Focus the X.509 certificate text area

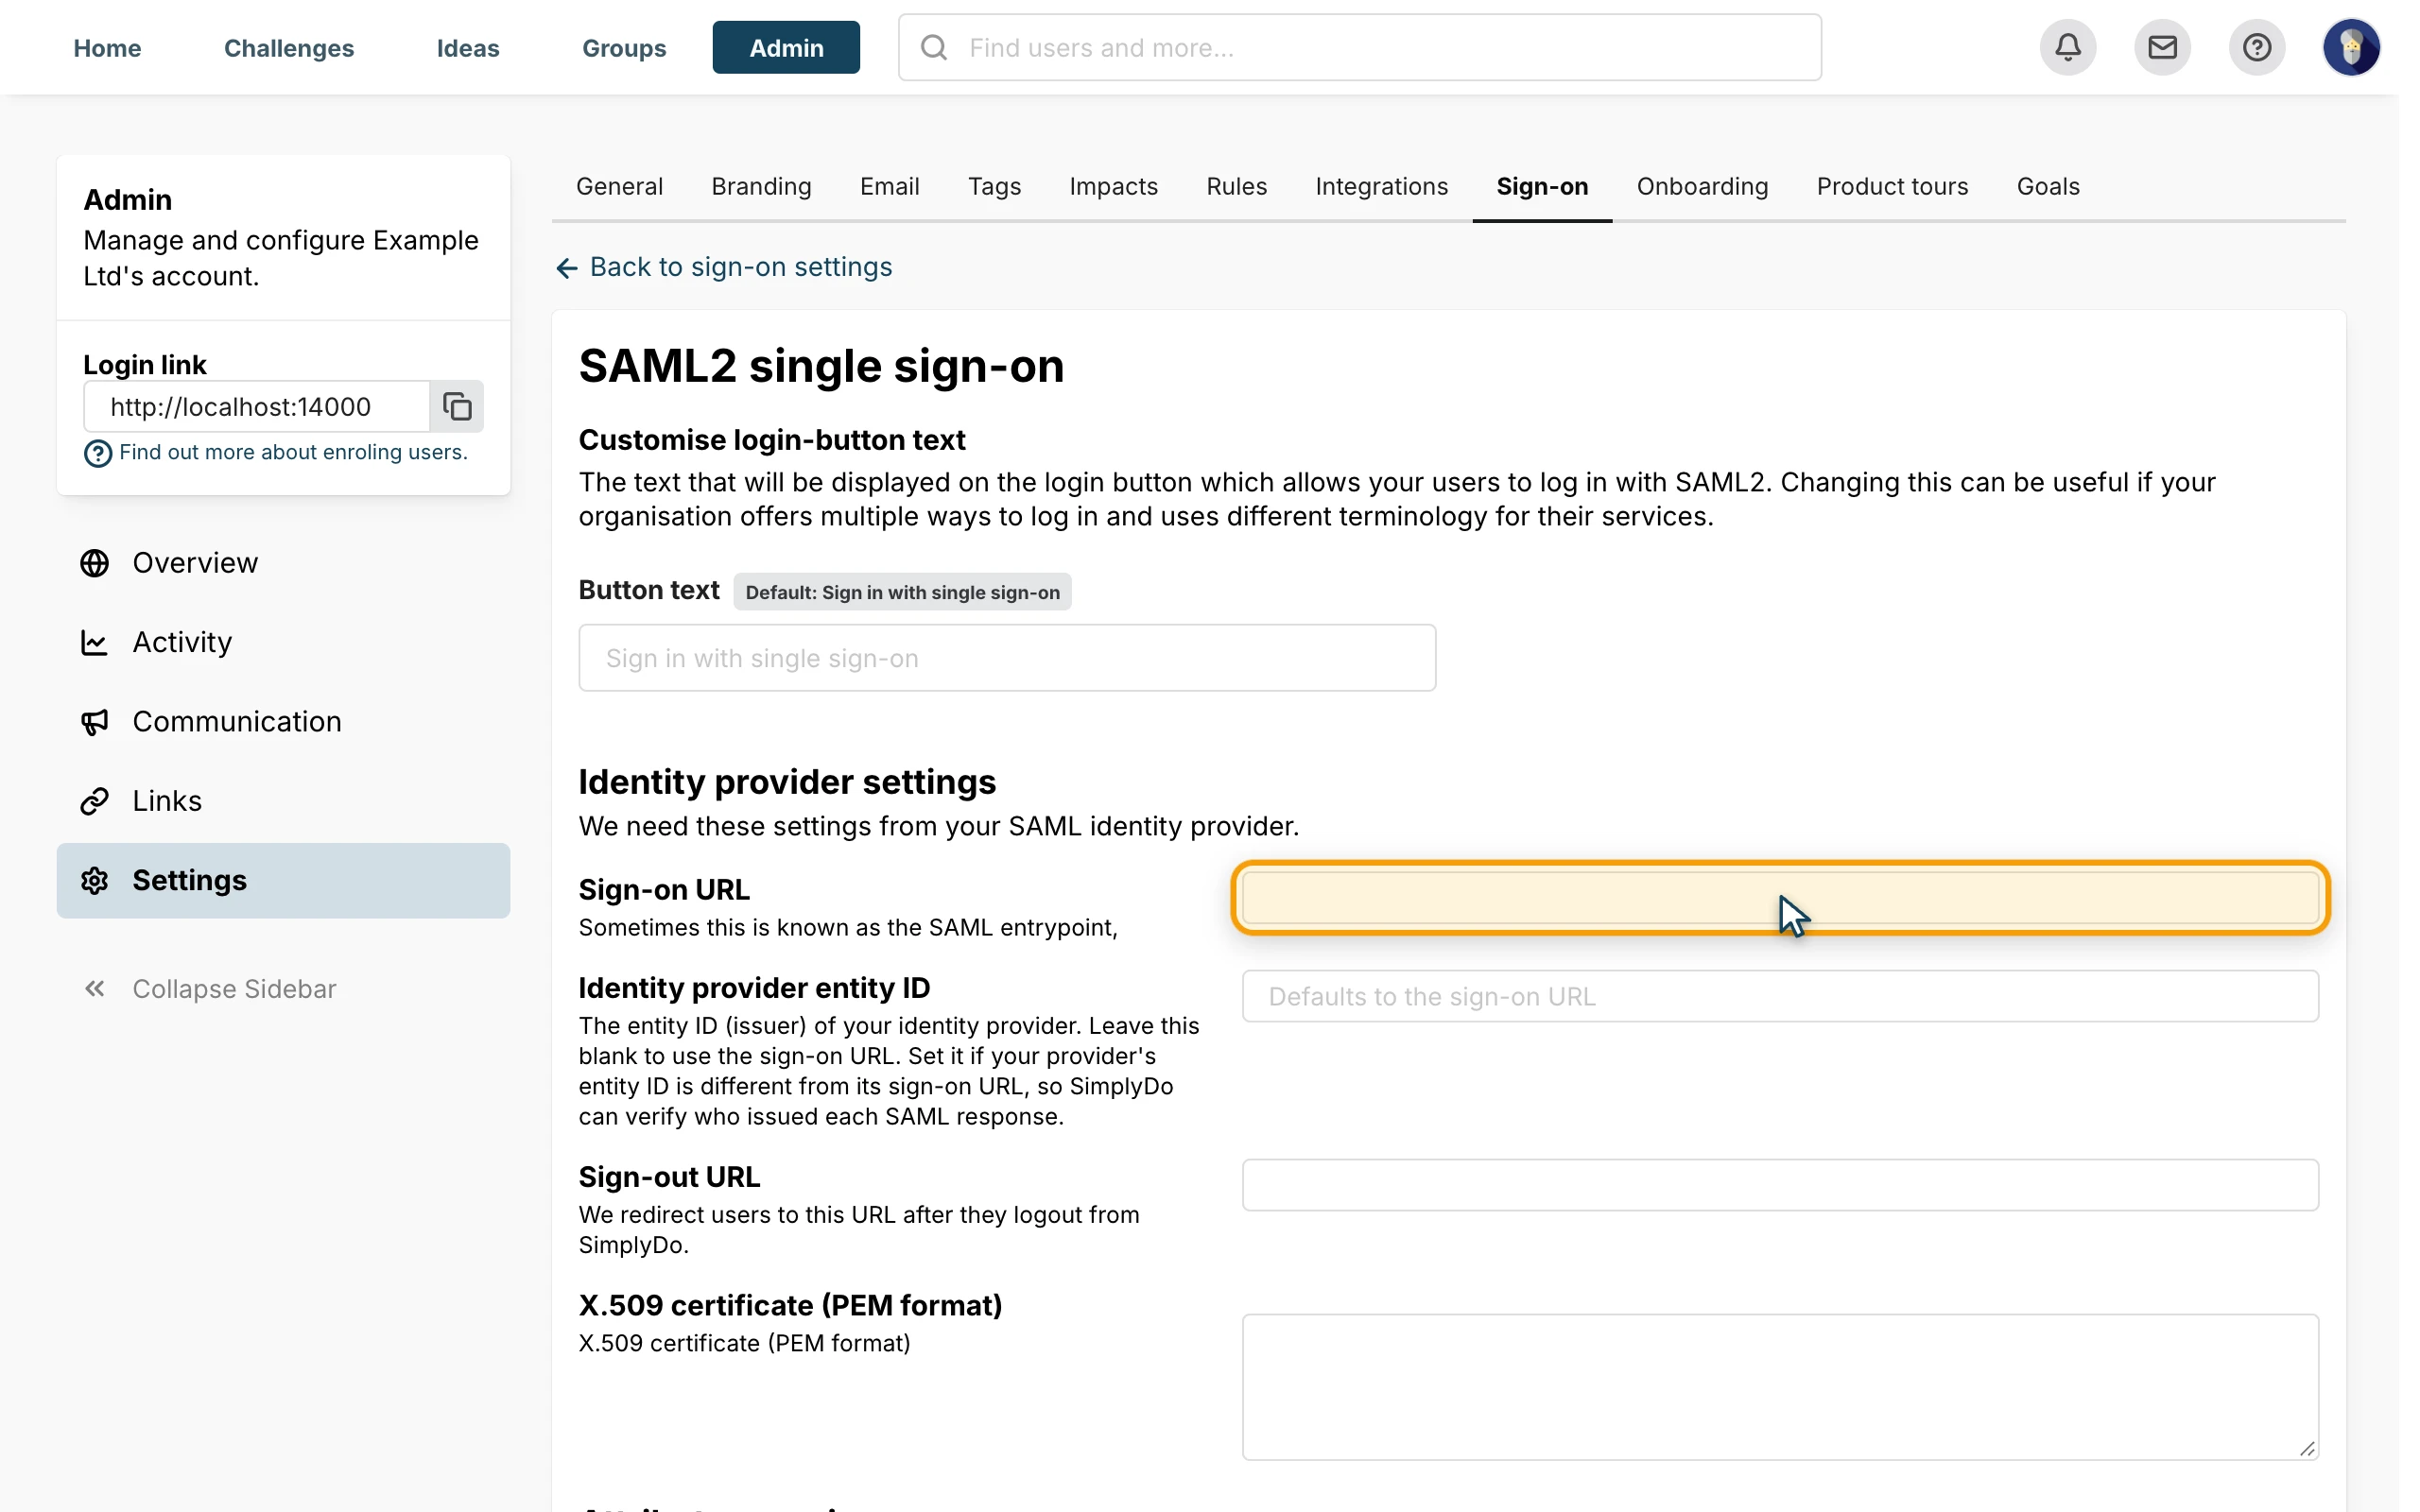[x=1780, y=1387]
